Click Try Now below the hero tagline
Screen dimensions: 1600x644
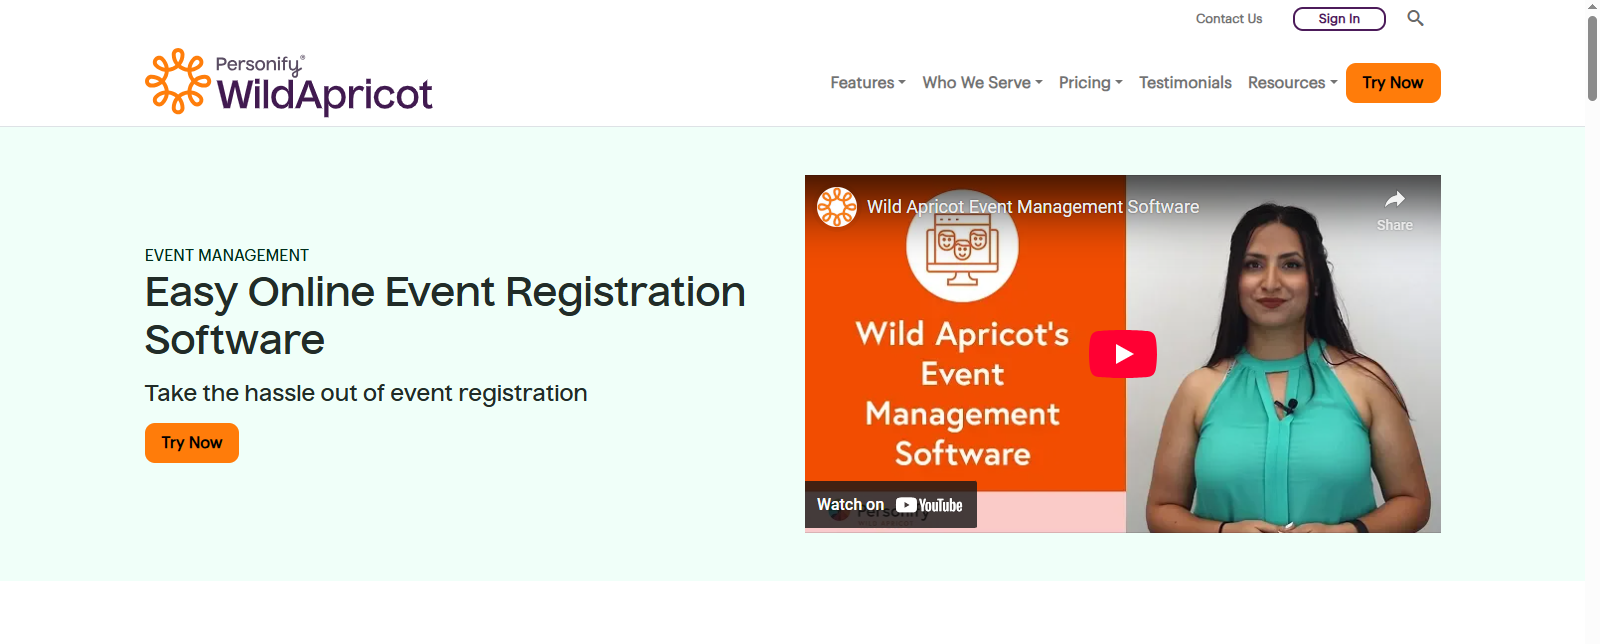pos(192,443)
